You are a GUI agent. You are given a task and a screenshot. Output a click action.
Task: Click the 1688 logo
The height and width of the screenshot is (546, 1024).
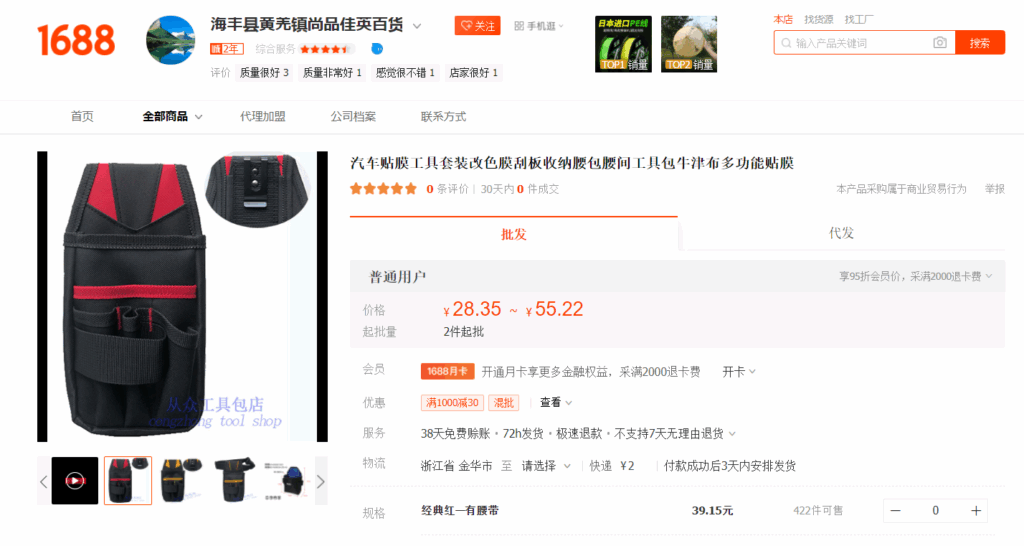point(76,40)
